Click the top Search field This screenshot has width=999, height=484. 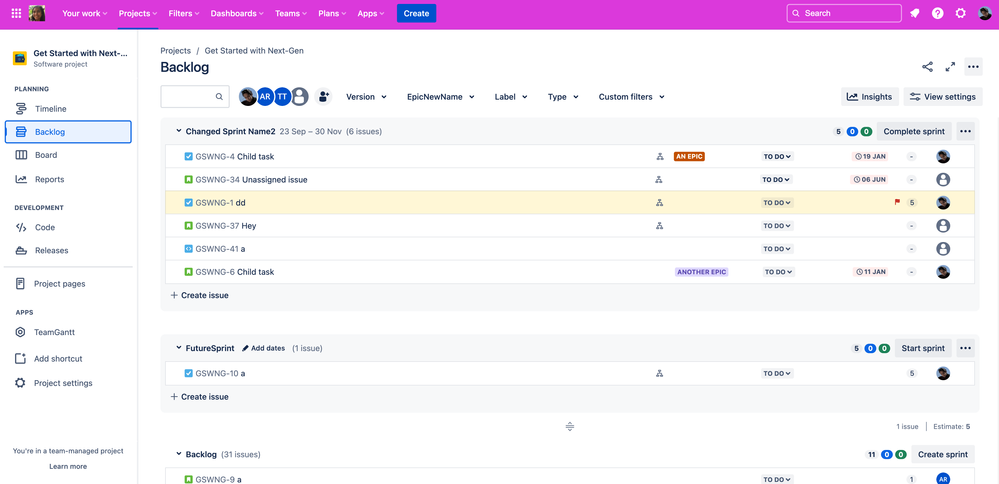click(x=844, y=13)
